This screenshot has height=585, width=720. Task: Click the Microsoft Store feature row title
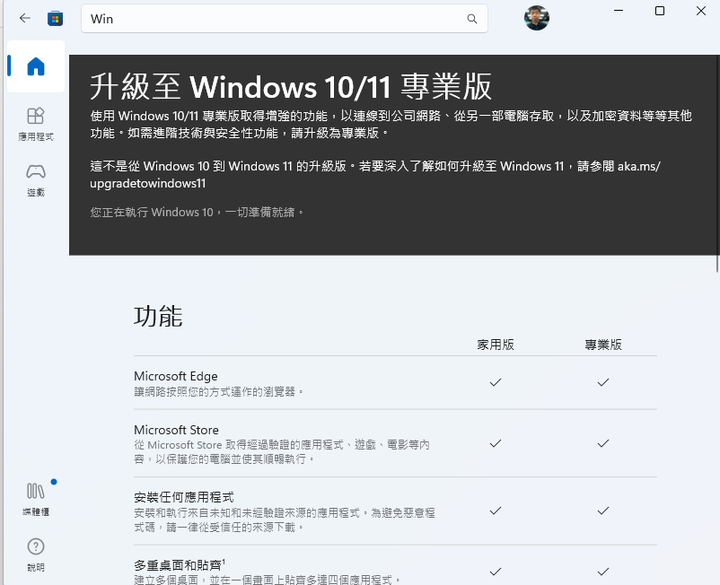pos(176,430)
